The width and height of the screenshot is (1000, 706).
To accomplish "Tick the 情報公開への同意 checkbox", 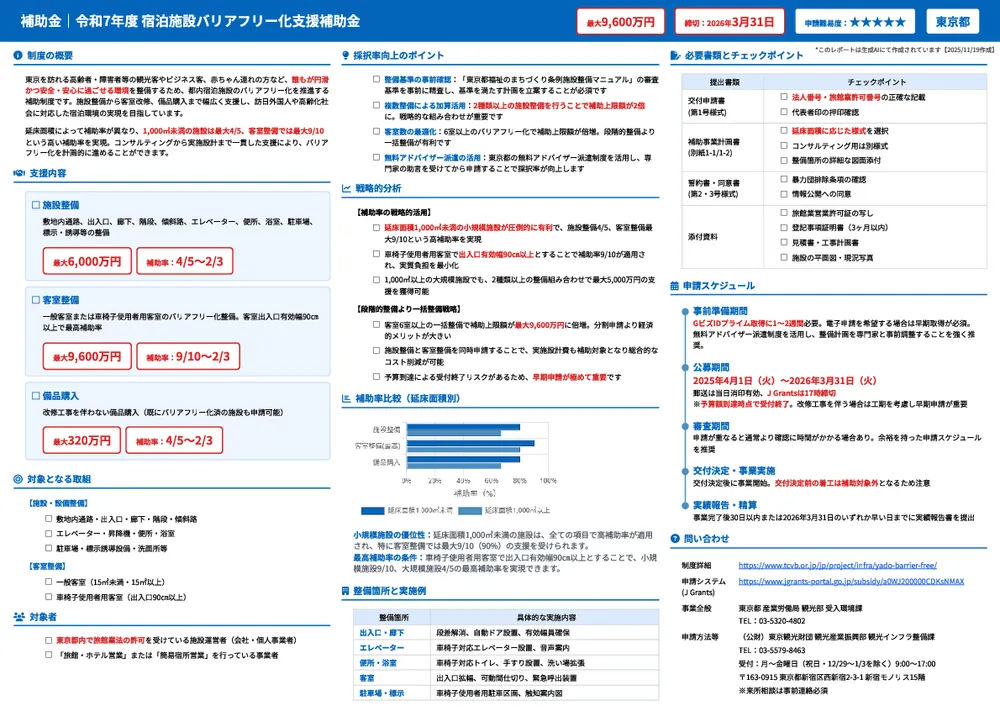I will coord(784,192).
